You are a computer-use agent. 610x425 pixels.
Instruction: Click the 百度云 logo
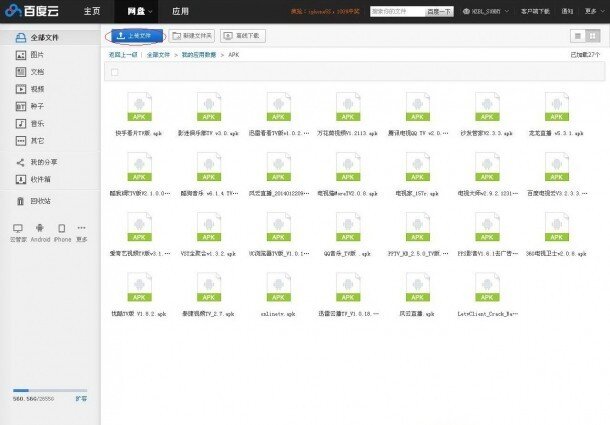[32, 11]
